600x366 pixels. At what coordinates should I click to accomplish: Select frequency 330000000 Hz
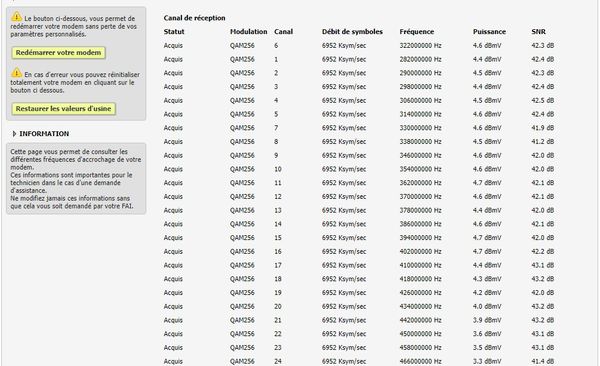[421, 128]
